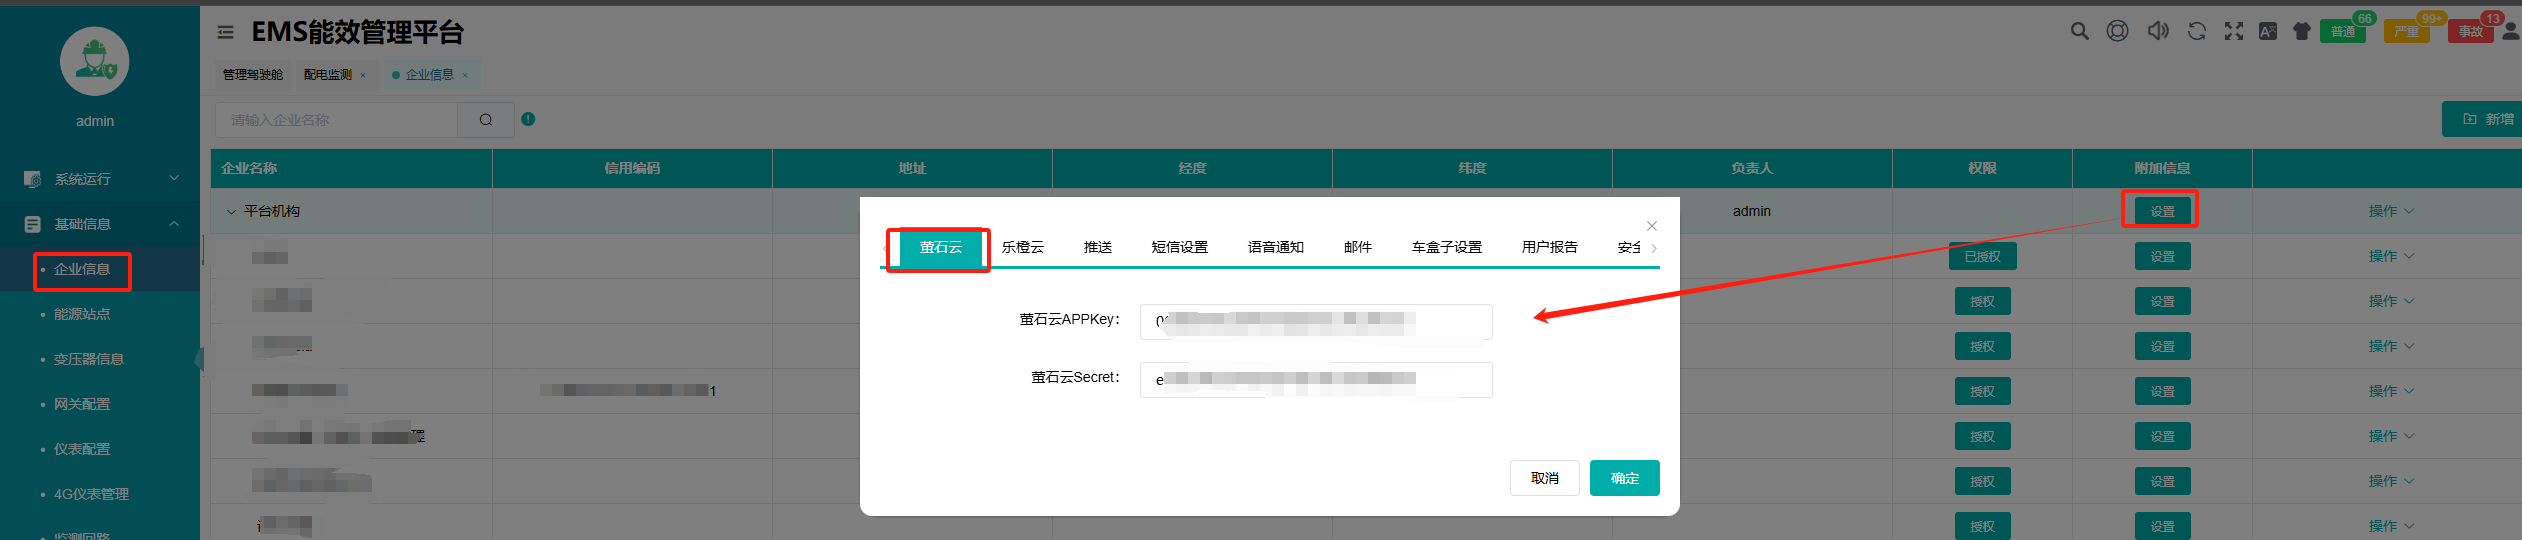Click the 附加信息 column header
2522x540 pixels.
point(2162,168)
